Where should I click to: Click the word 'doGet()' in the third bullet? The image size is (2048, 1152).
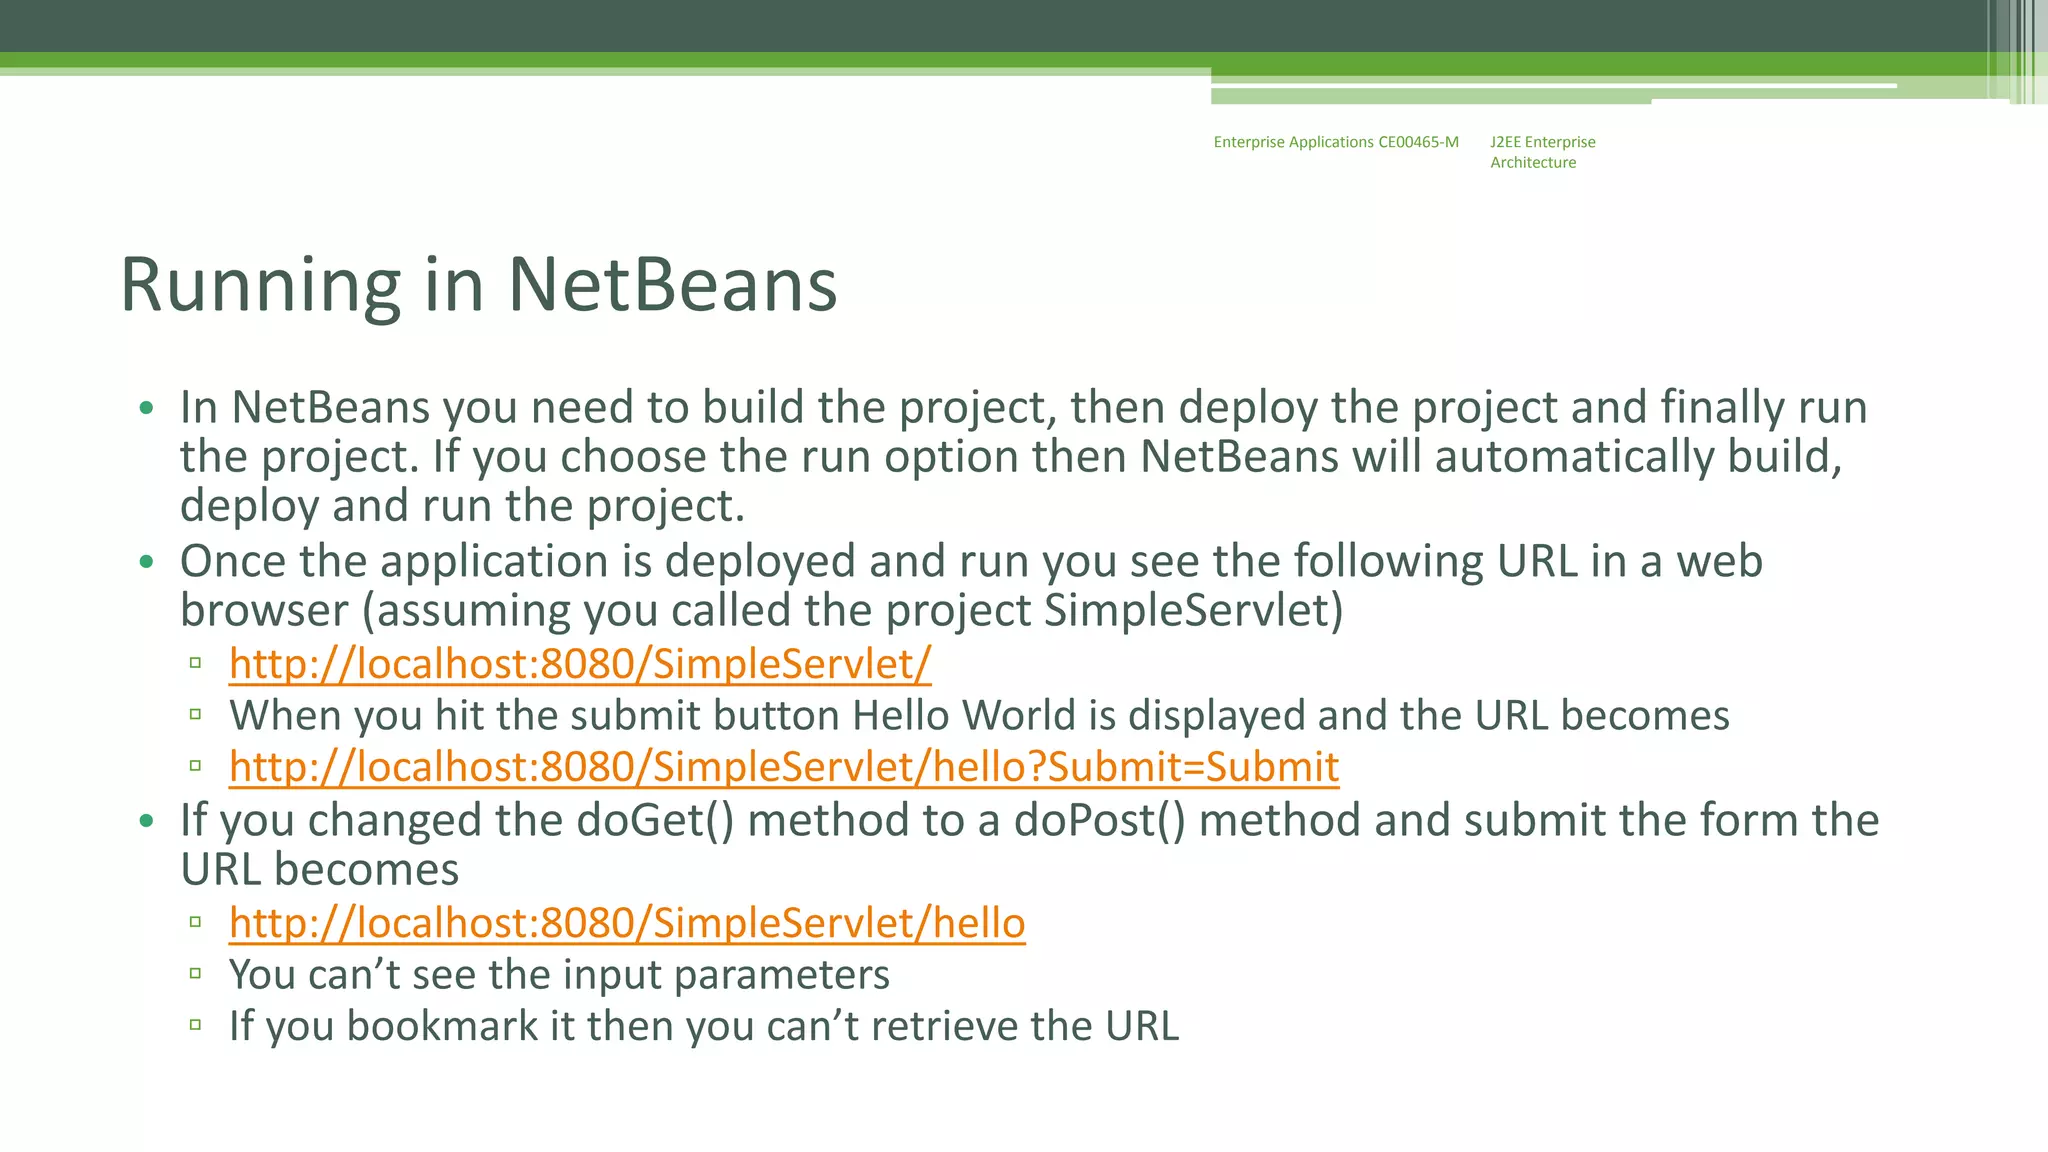click(655, 821)
